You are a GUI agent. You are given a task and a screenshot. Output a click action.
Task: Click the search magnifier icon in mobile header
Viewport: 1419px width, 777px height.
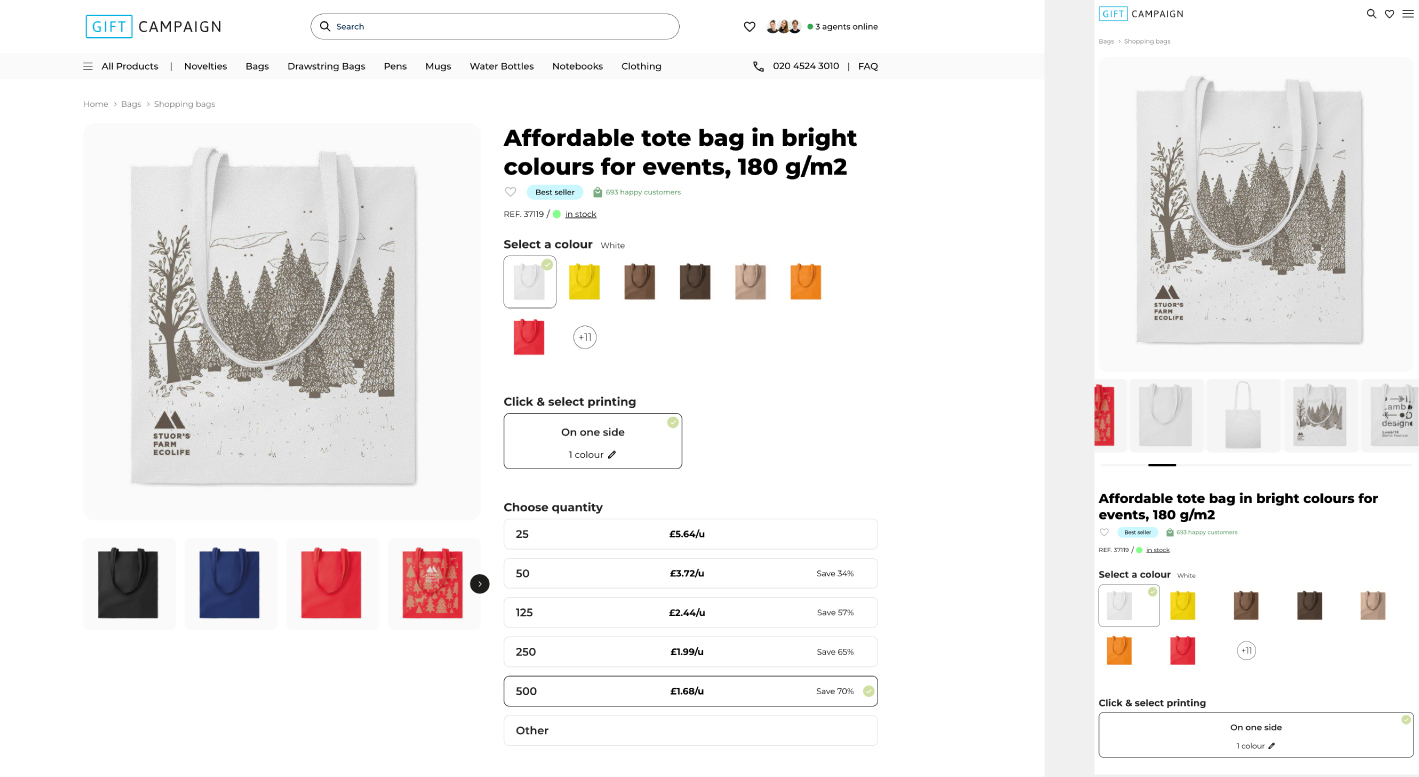[x=1372, y=14]
